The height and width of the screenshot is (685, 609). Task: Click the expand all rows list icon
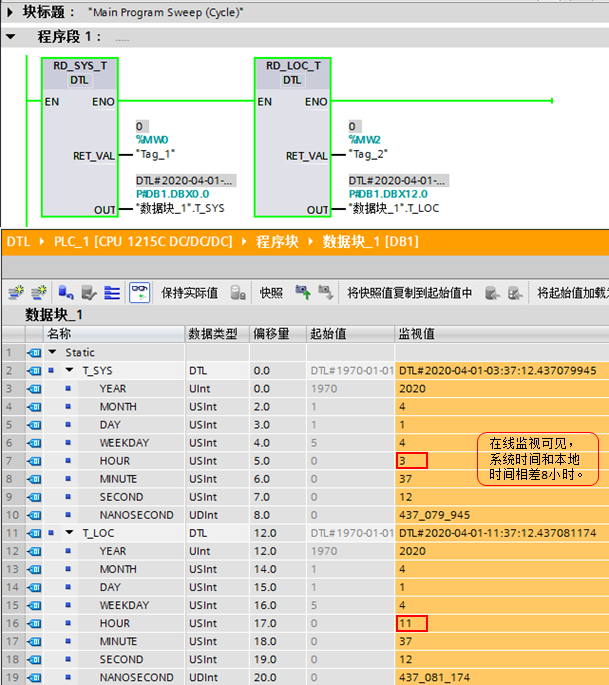(x=112, y=292)
